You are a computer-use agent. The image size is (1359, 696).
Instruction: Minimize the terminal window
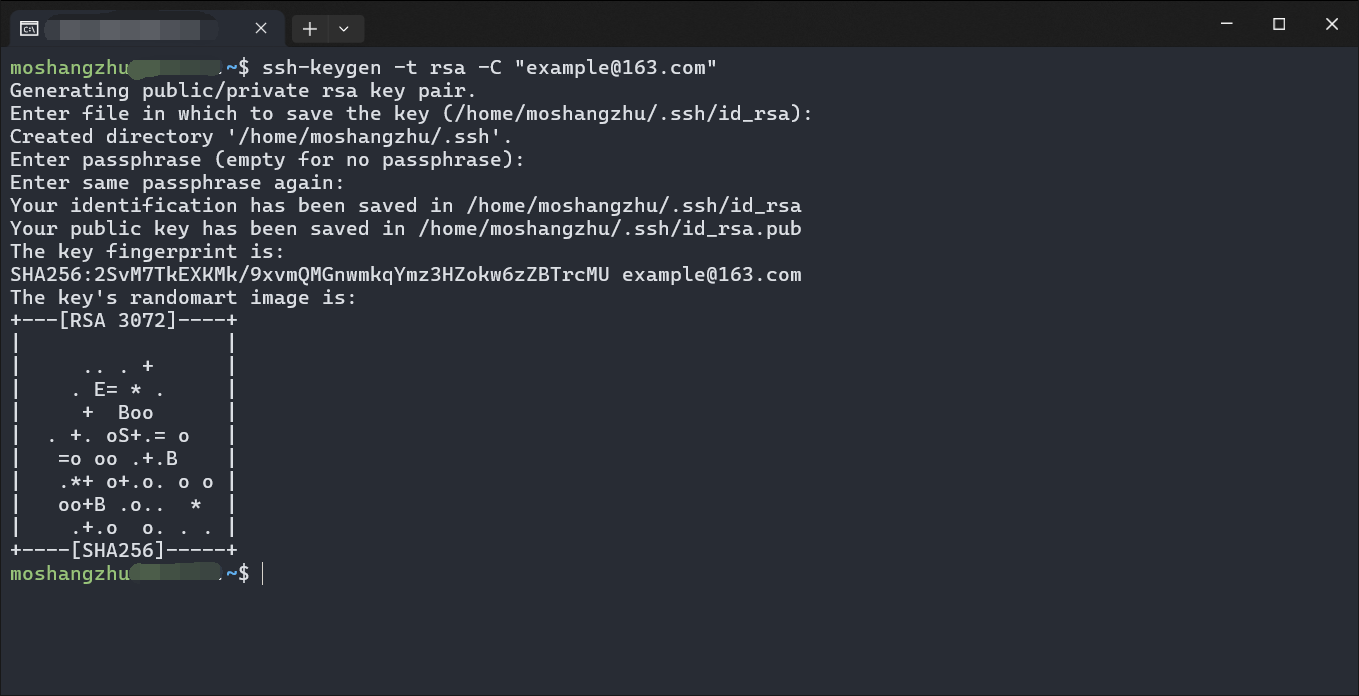tap(1226, 25)
